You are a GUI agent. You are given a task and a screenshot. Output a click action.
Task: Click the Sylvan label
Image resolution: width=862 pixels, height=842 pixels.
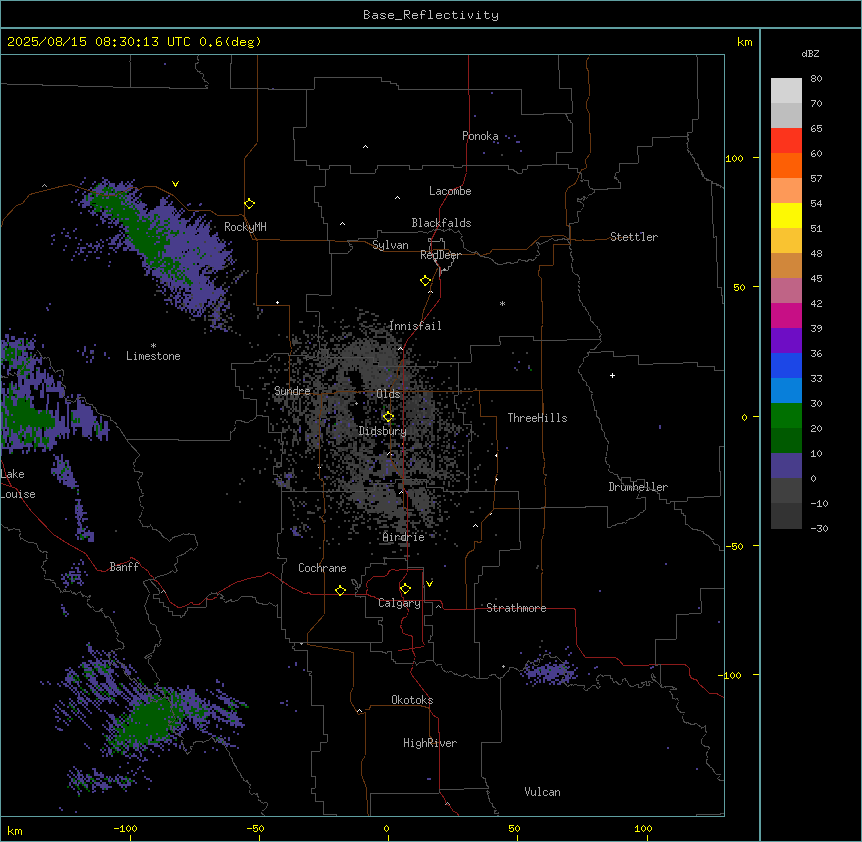(390, 245)
